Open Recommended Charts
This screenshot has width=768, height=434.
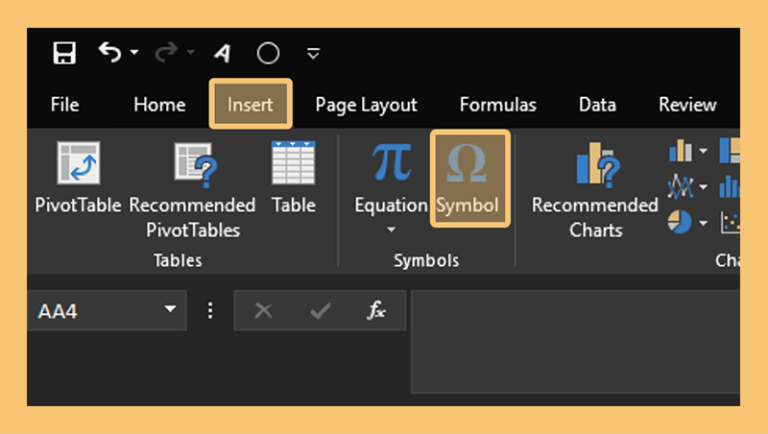pos(595,190)
